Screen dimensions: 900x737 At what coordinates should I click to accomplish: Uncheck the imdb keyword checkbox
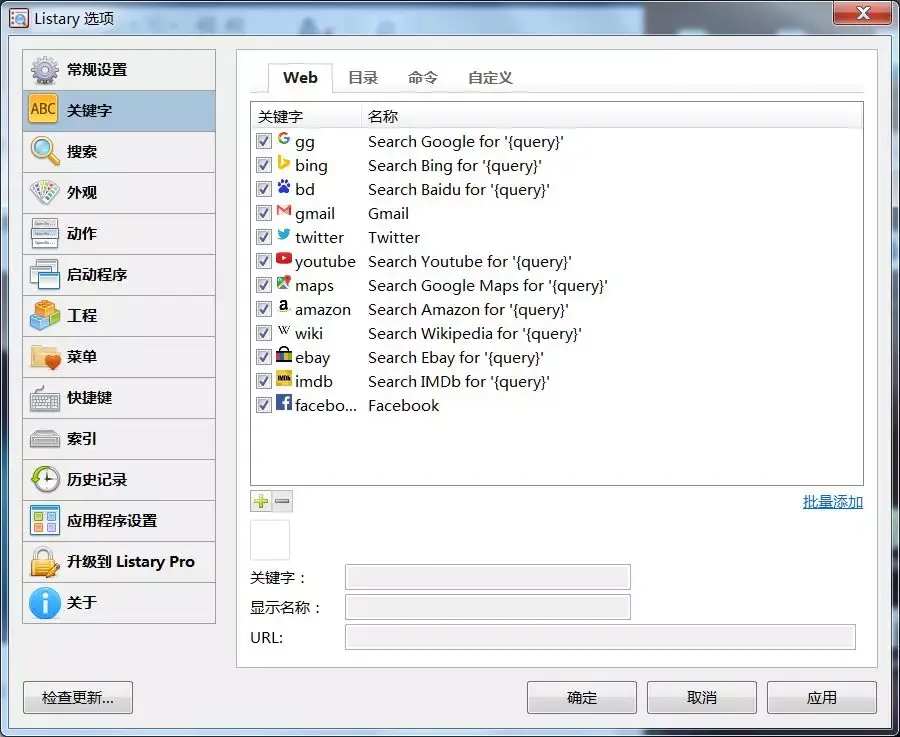click(x=263, y=381)
